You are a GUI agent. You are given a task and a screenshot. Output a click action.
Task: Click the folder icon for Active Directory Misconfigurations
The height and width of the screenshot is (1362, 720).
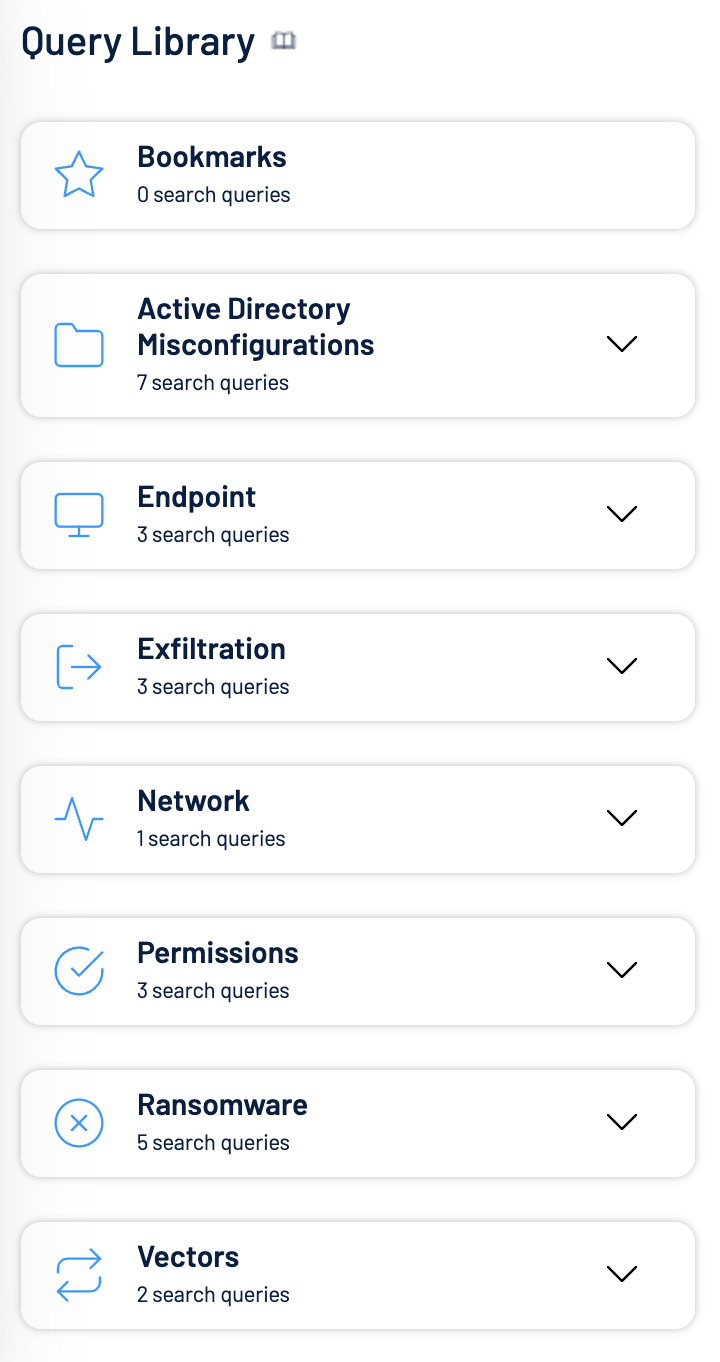(79, 345)
